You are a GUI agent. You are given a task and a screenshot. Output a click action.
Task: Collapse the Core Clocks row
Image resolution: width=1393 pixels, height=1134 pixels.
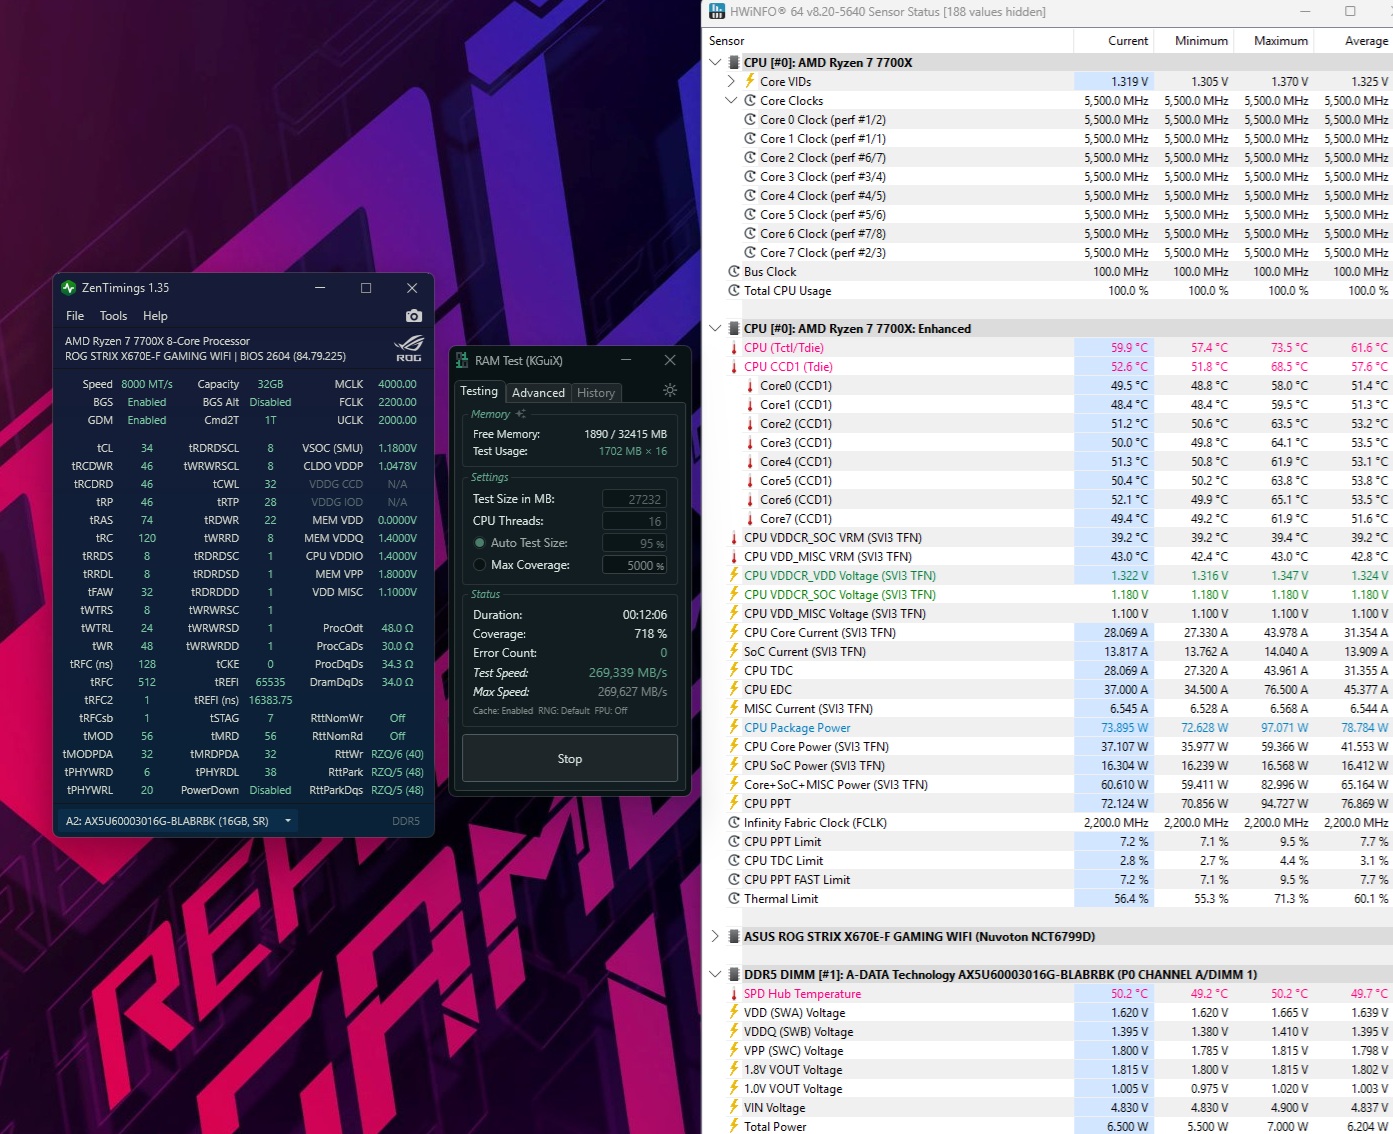click(731, 101)
